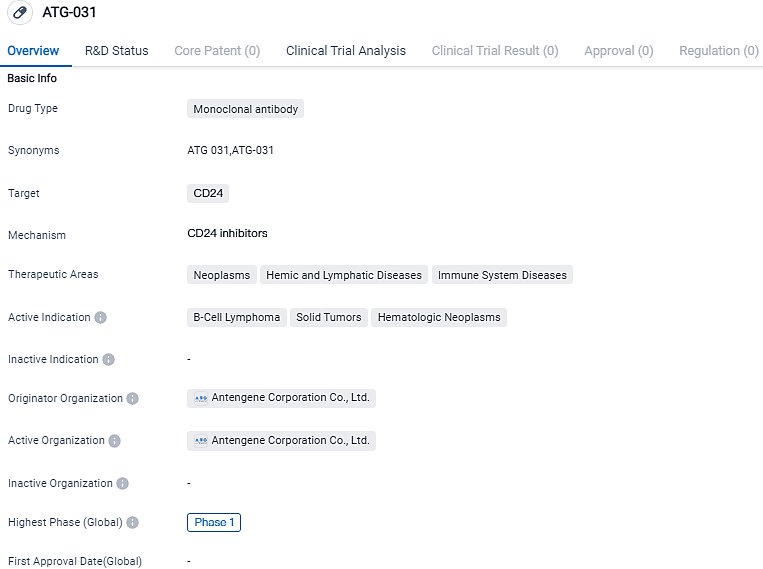This screenshot has height=569, width=763.
Task: Open the CD24 inhibitors mechanism link
Action: (227, 234)
